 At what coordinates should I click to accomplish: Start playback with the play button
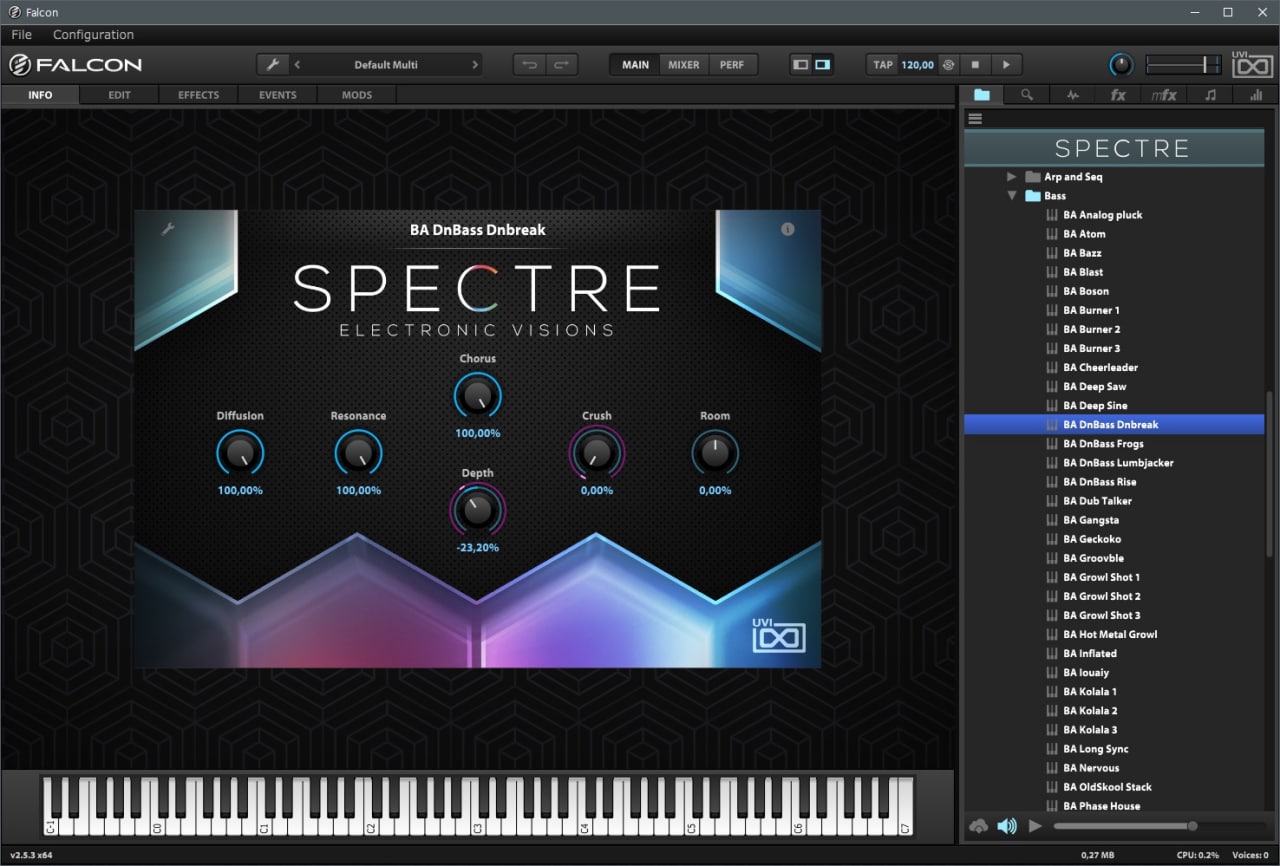pyautogui.click(x=1006, y=65)
